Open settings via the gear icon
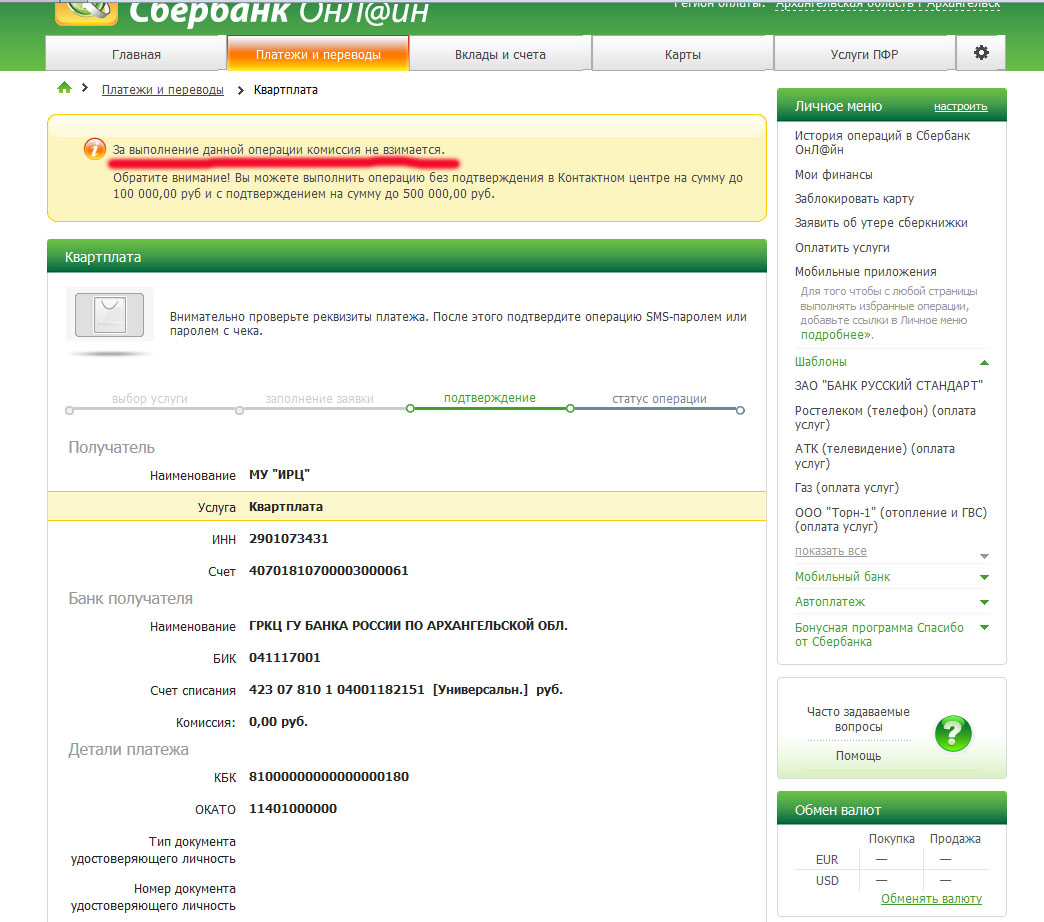 (981, 53)
